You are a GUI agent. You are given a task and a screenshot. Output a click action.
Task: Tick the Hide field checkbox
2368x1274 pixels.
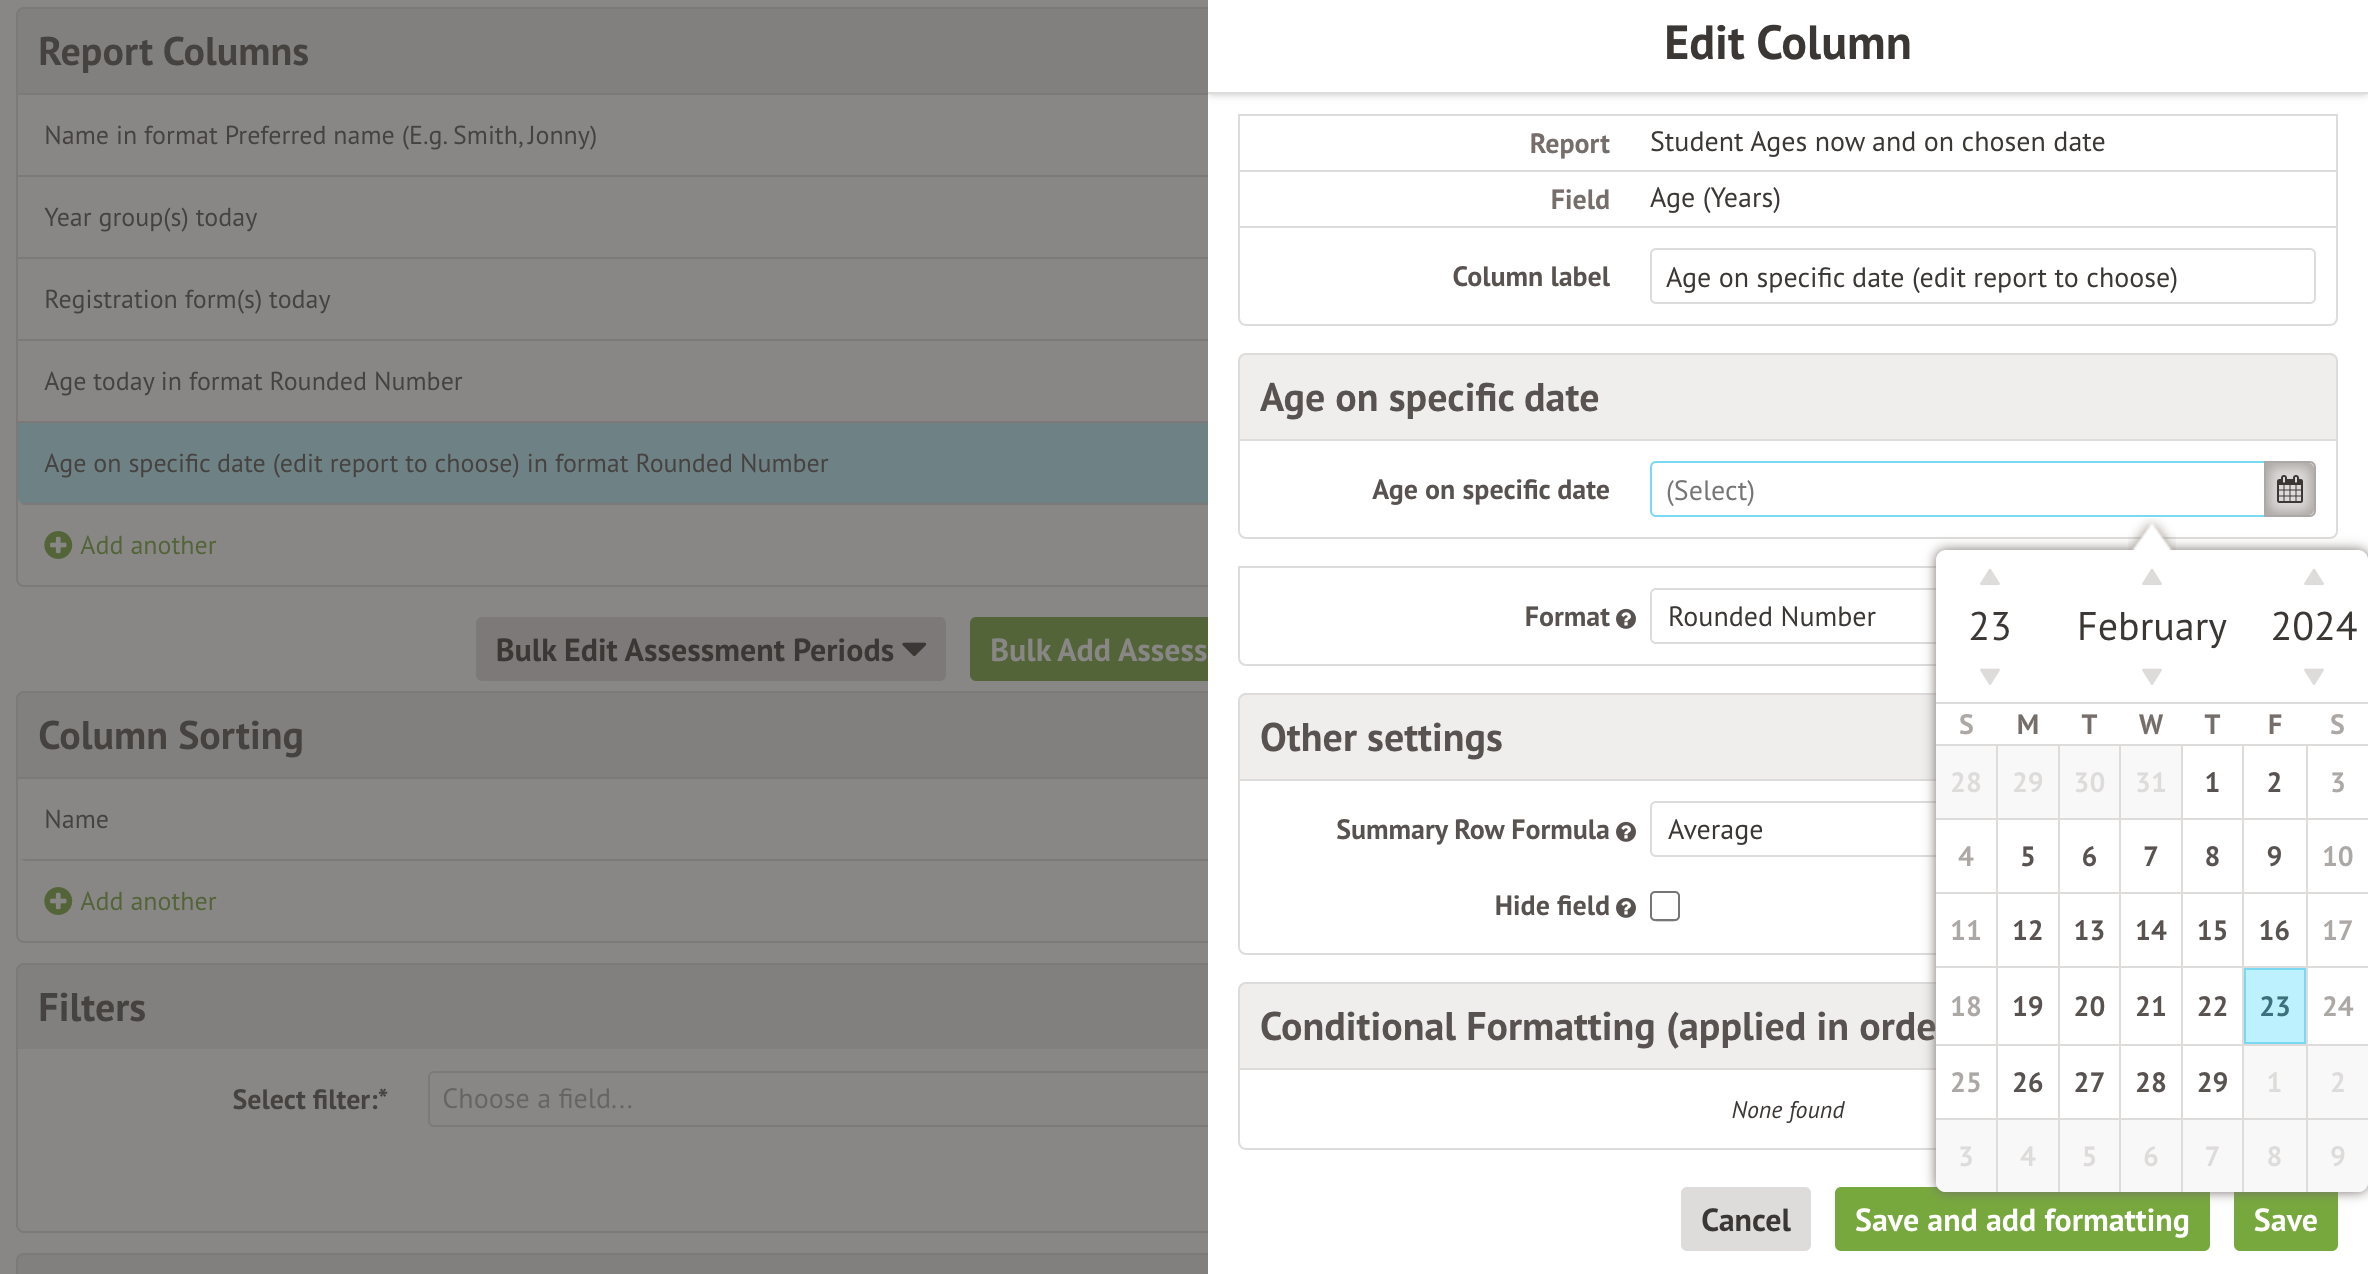coord(1665,906)
